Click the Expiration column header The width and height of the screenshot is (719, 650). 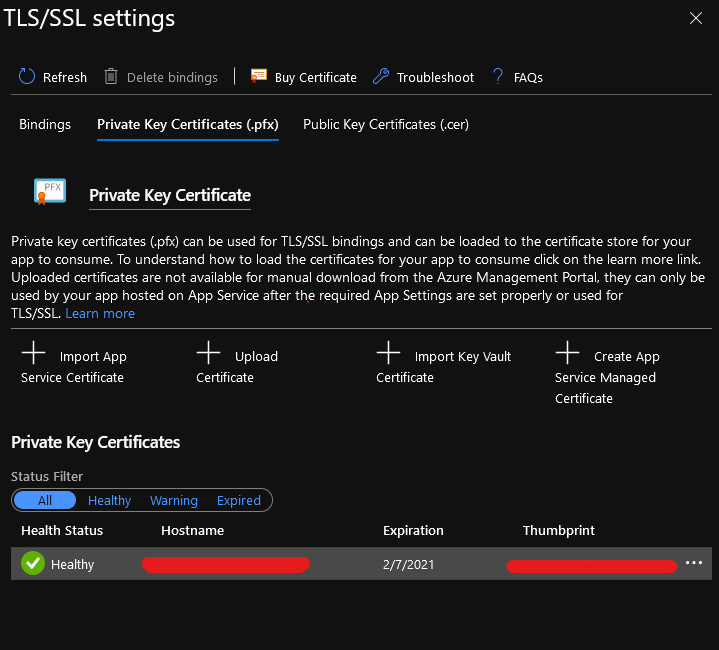413,530
